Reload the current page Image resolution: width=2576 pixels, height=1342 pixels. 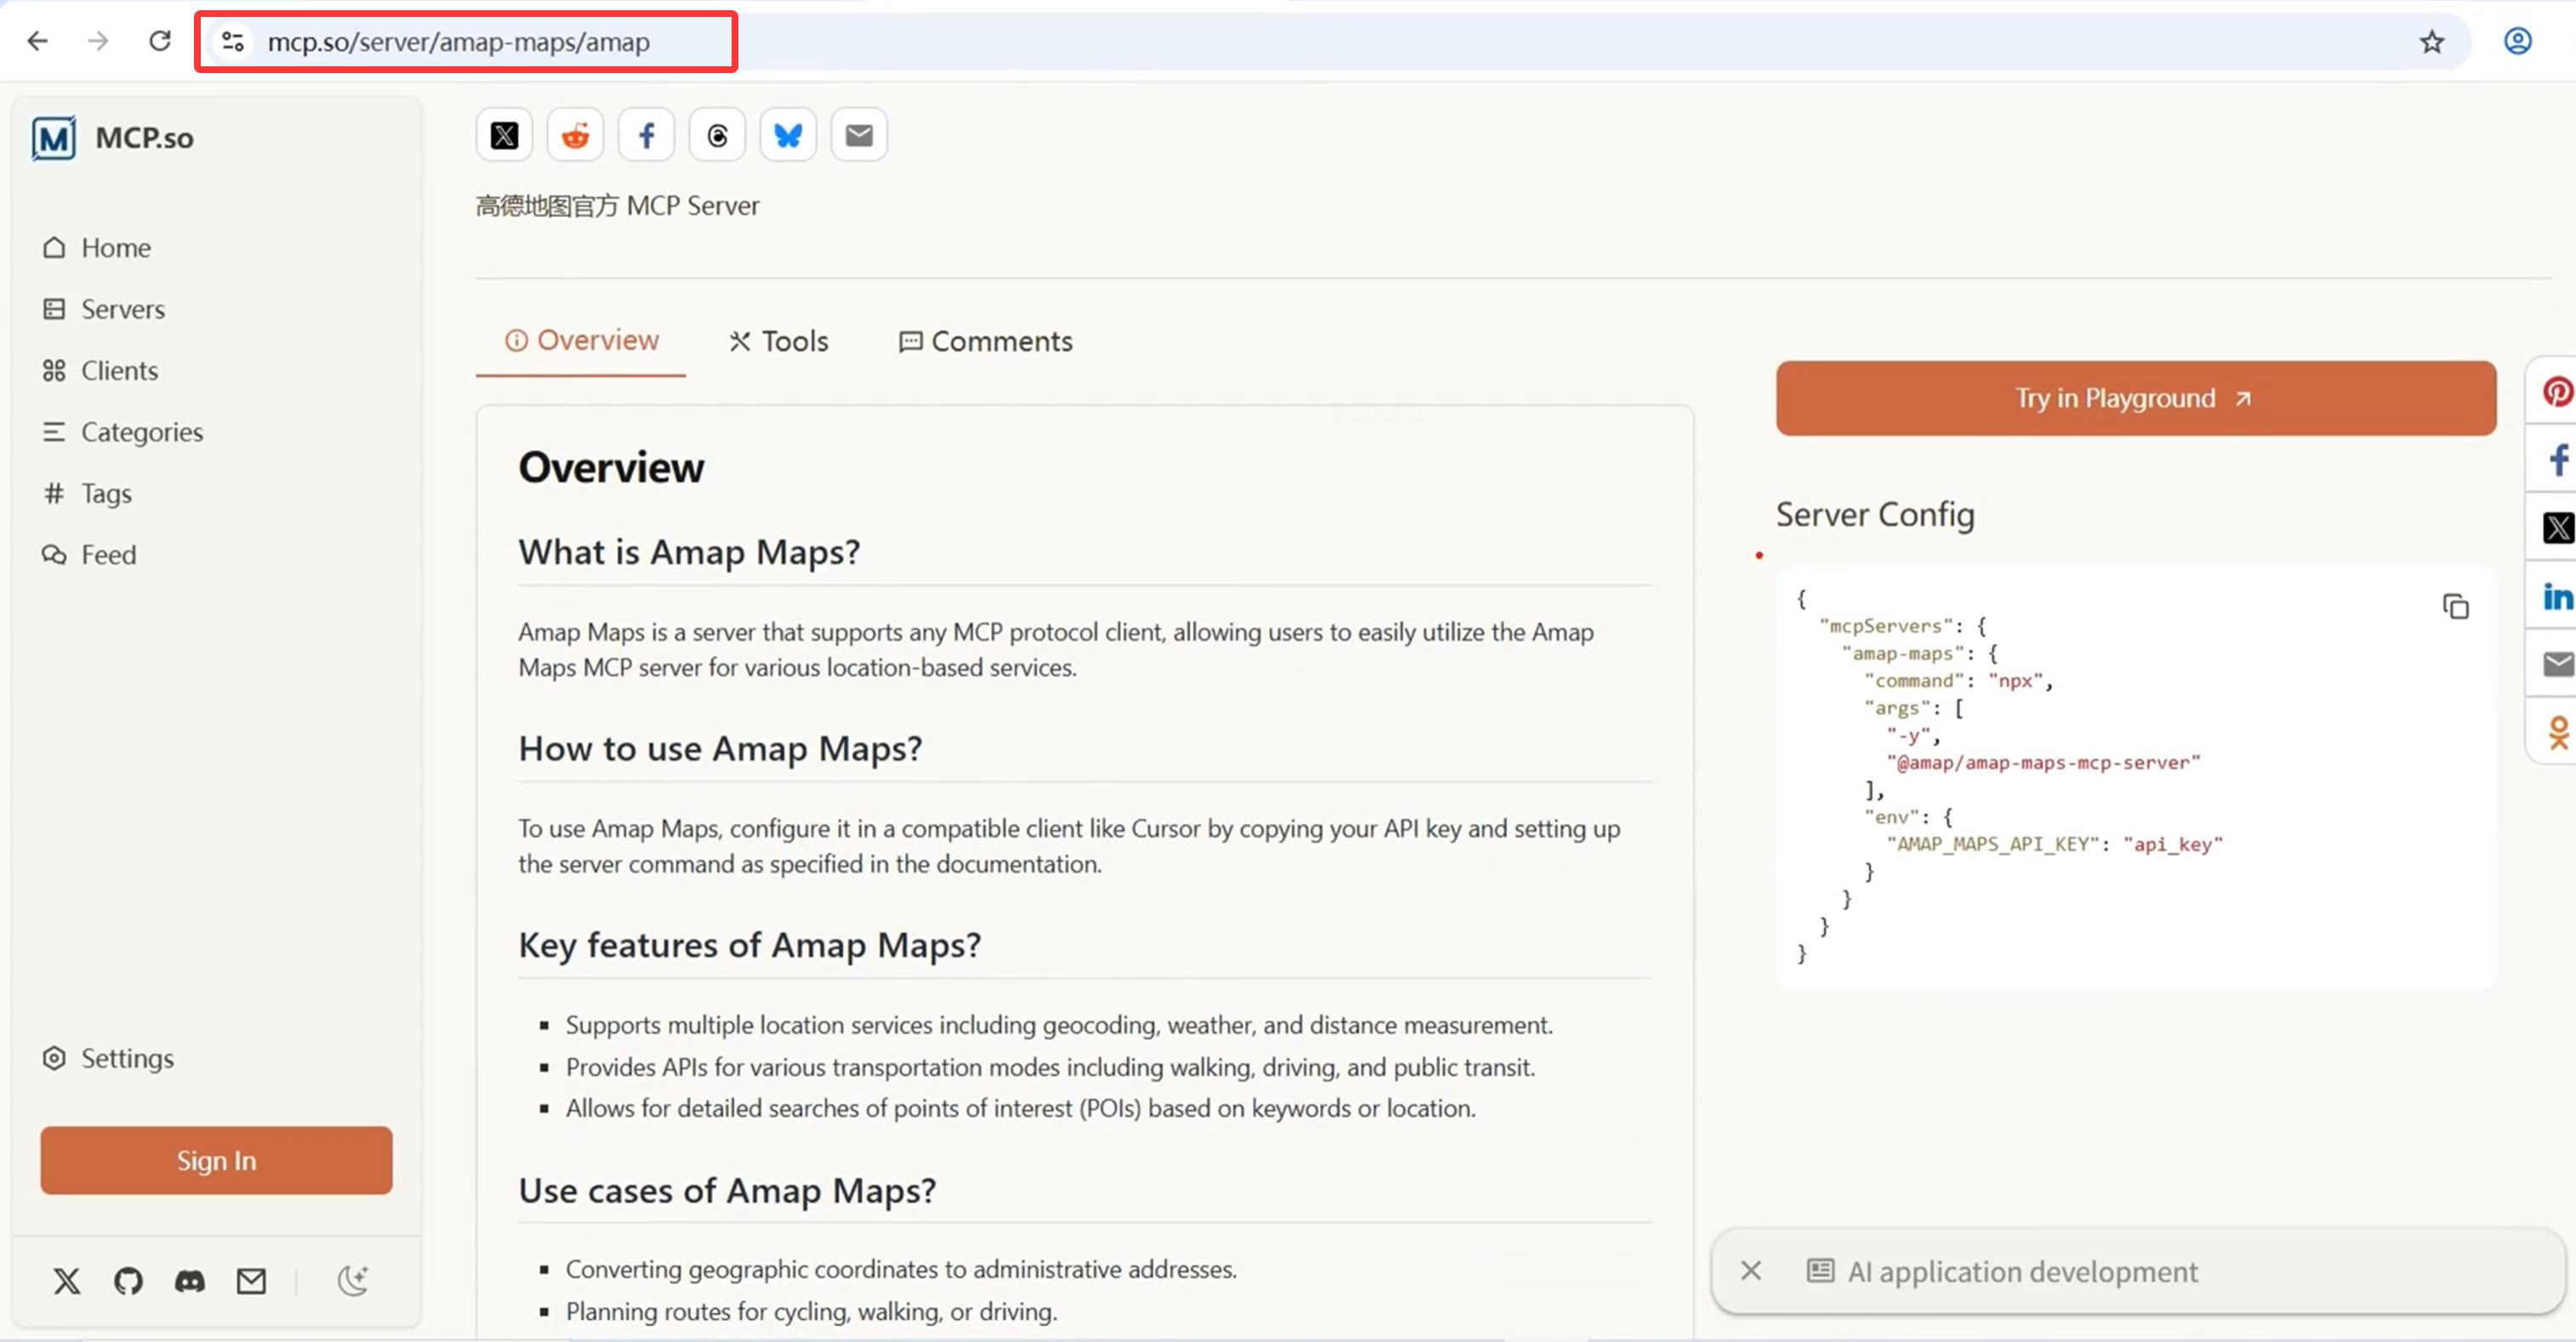(160, 41)
